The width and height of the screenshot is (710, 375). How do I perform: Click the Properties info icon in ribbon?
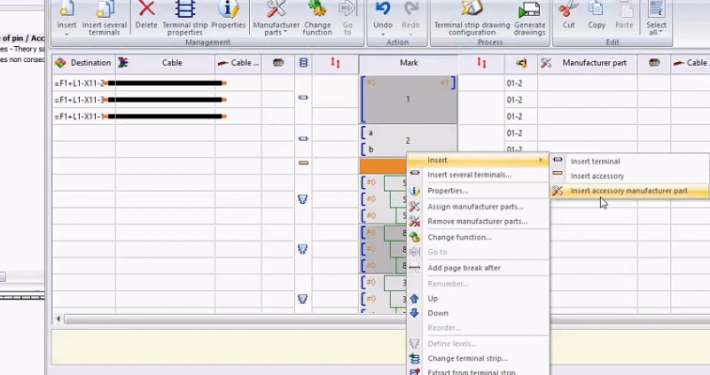point(228,9)
